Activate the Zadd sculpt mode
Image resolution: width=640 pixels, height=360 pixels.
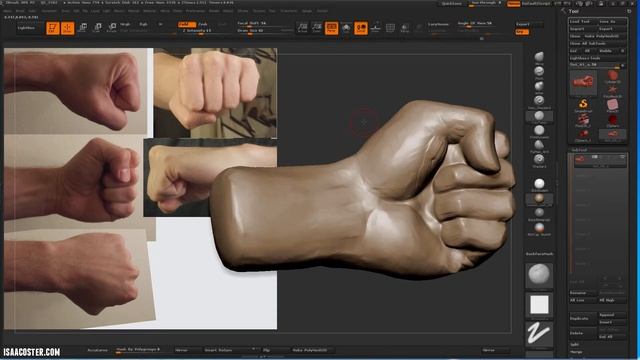187,24
